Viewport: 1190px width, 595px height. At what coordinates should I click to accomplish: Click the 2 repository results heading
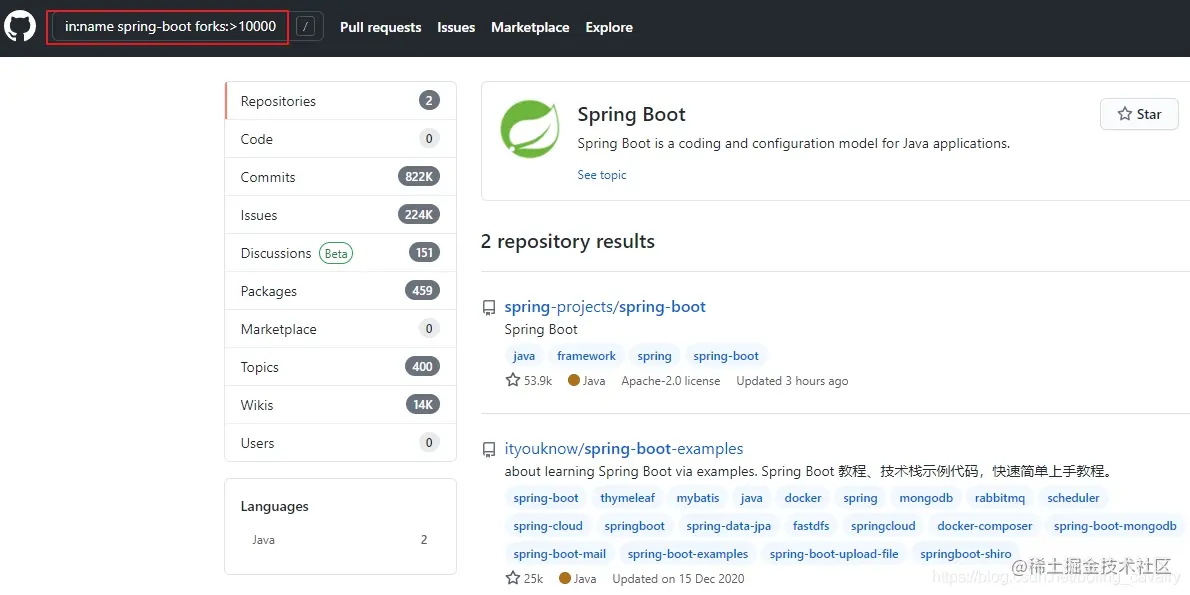568,241
